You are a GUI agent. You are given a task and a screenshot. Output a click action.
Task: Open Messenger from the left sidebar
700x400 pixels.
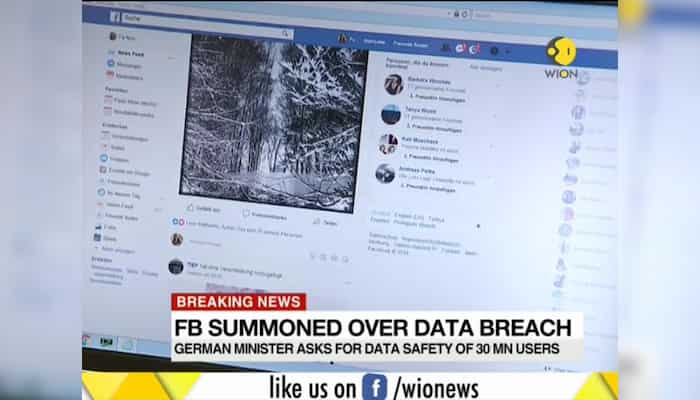[x=125, y=65]
